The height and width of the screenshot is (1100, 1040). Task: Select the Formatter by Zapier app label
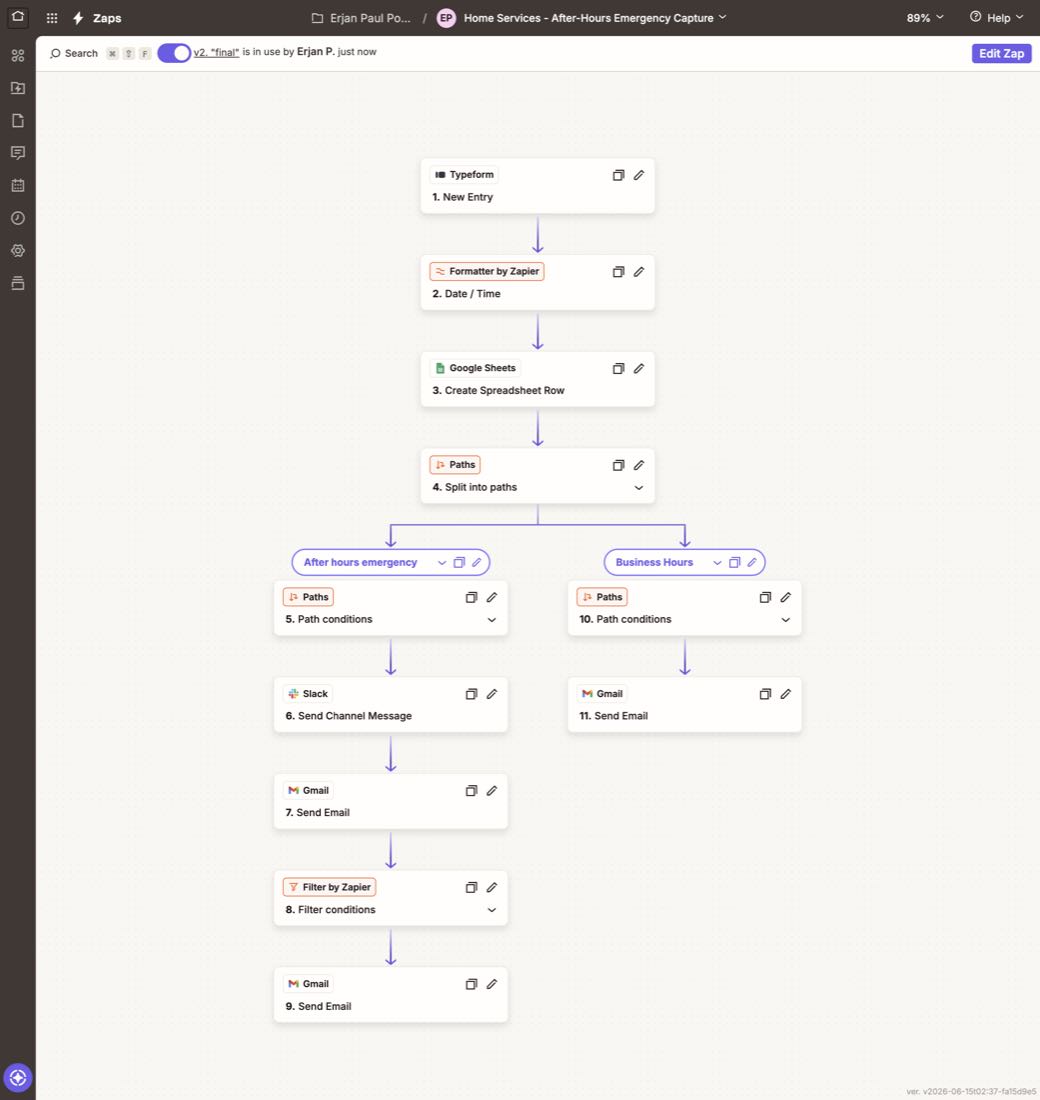[x=487, y=271]
